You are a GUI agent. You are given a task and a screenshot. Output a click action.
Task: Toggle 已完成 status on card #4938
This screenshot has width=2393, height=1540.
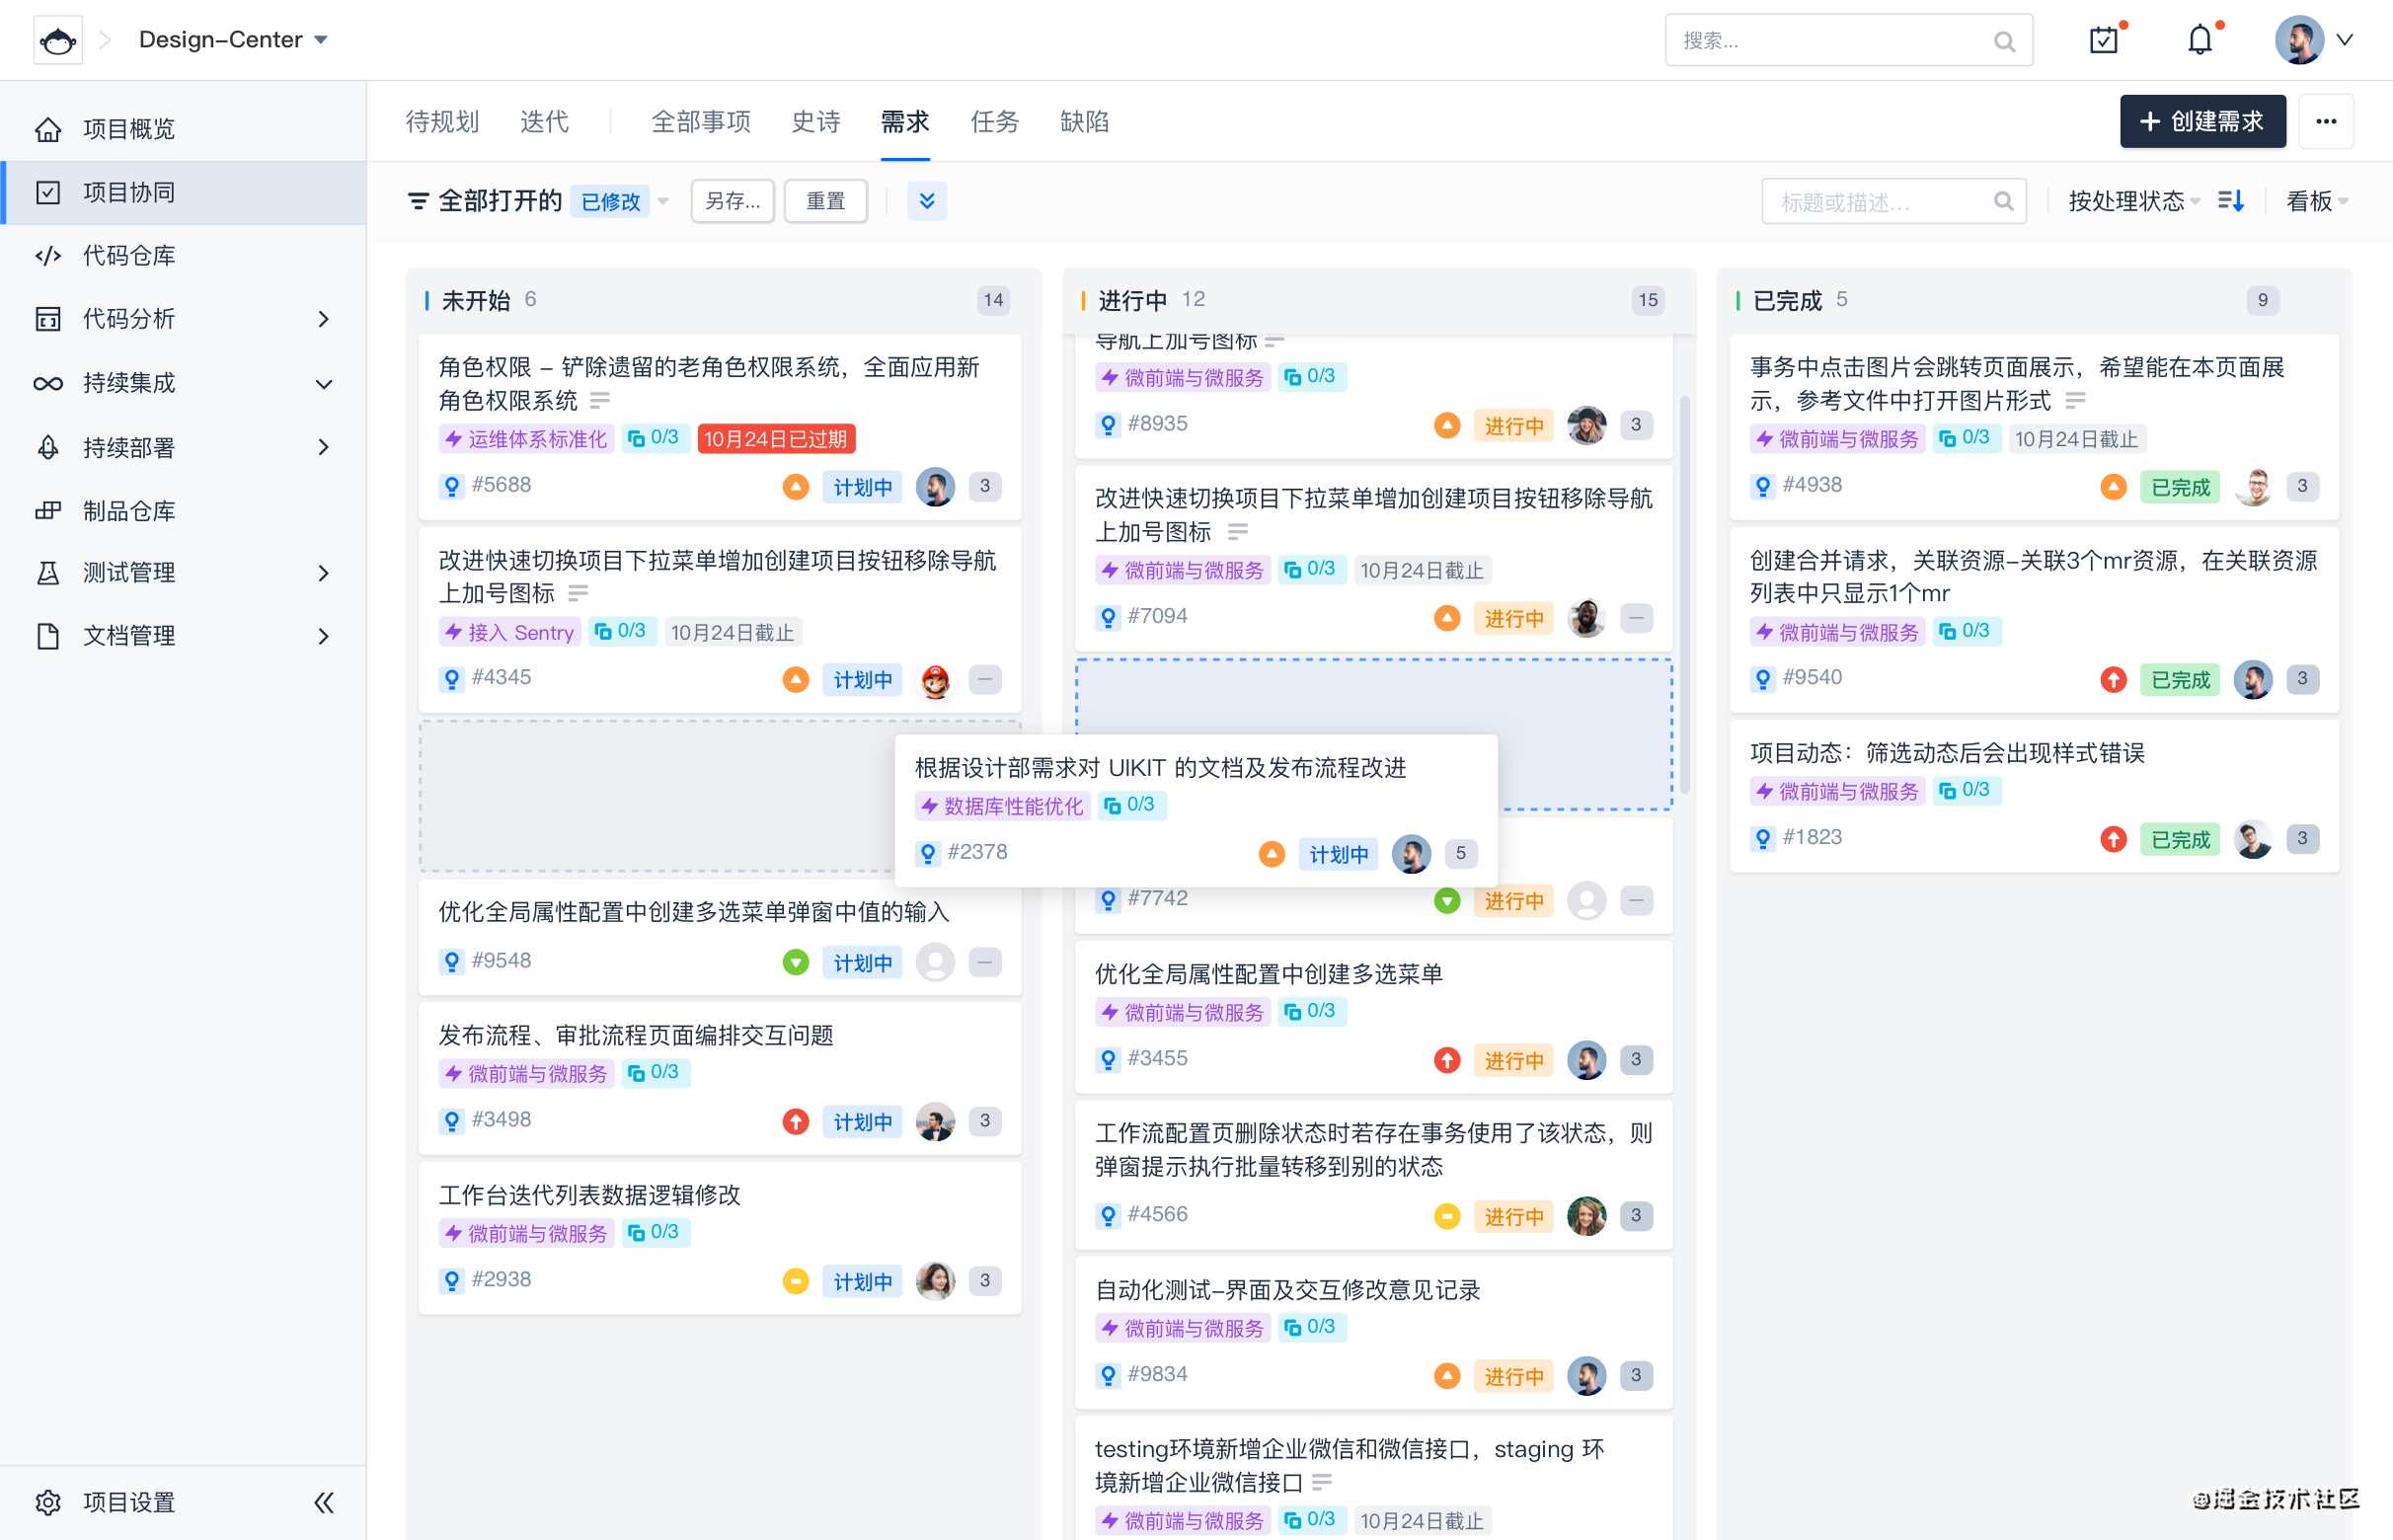coord(2180,487)
